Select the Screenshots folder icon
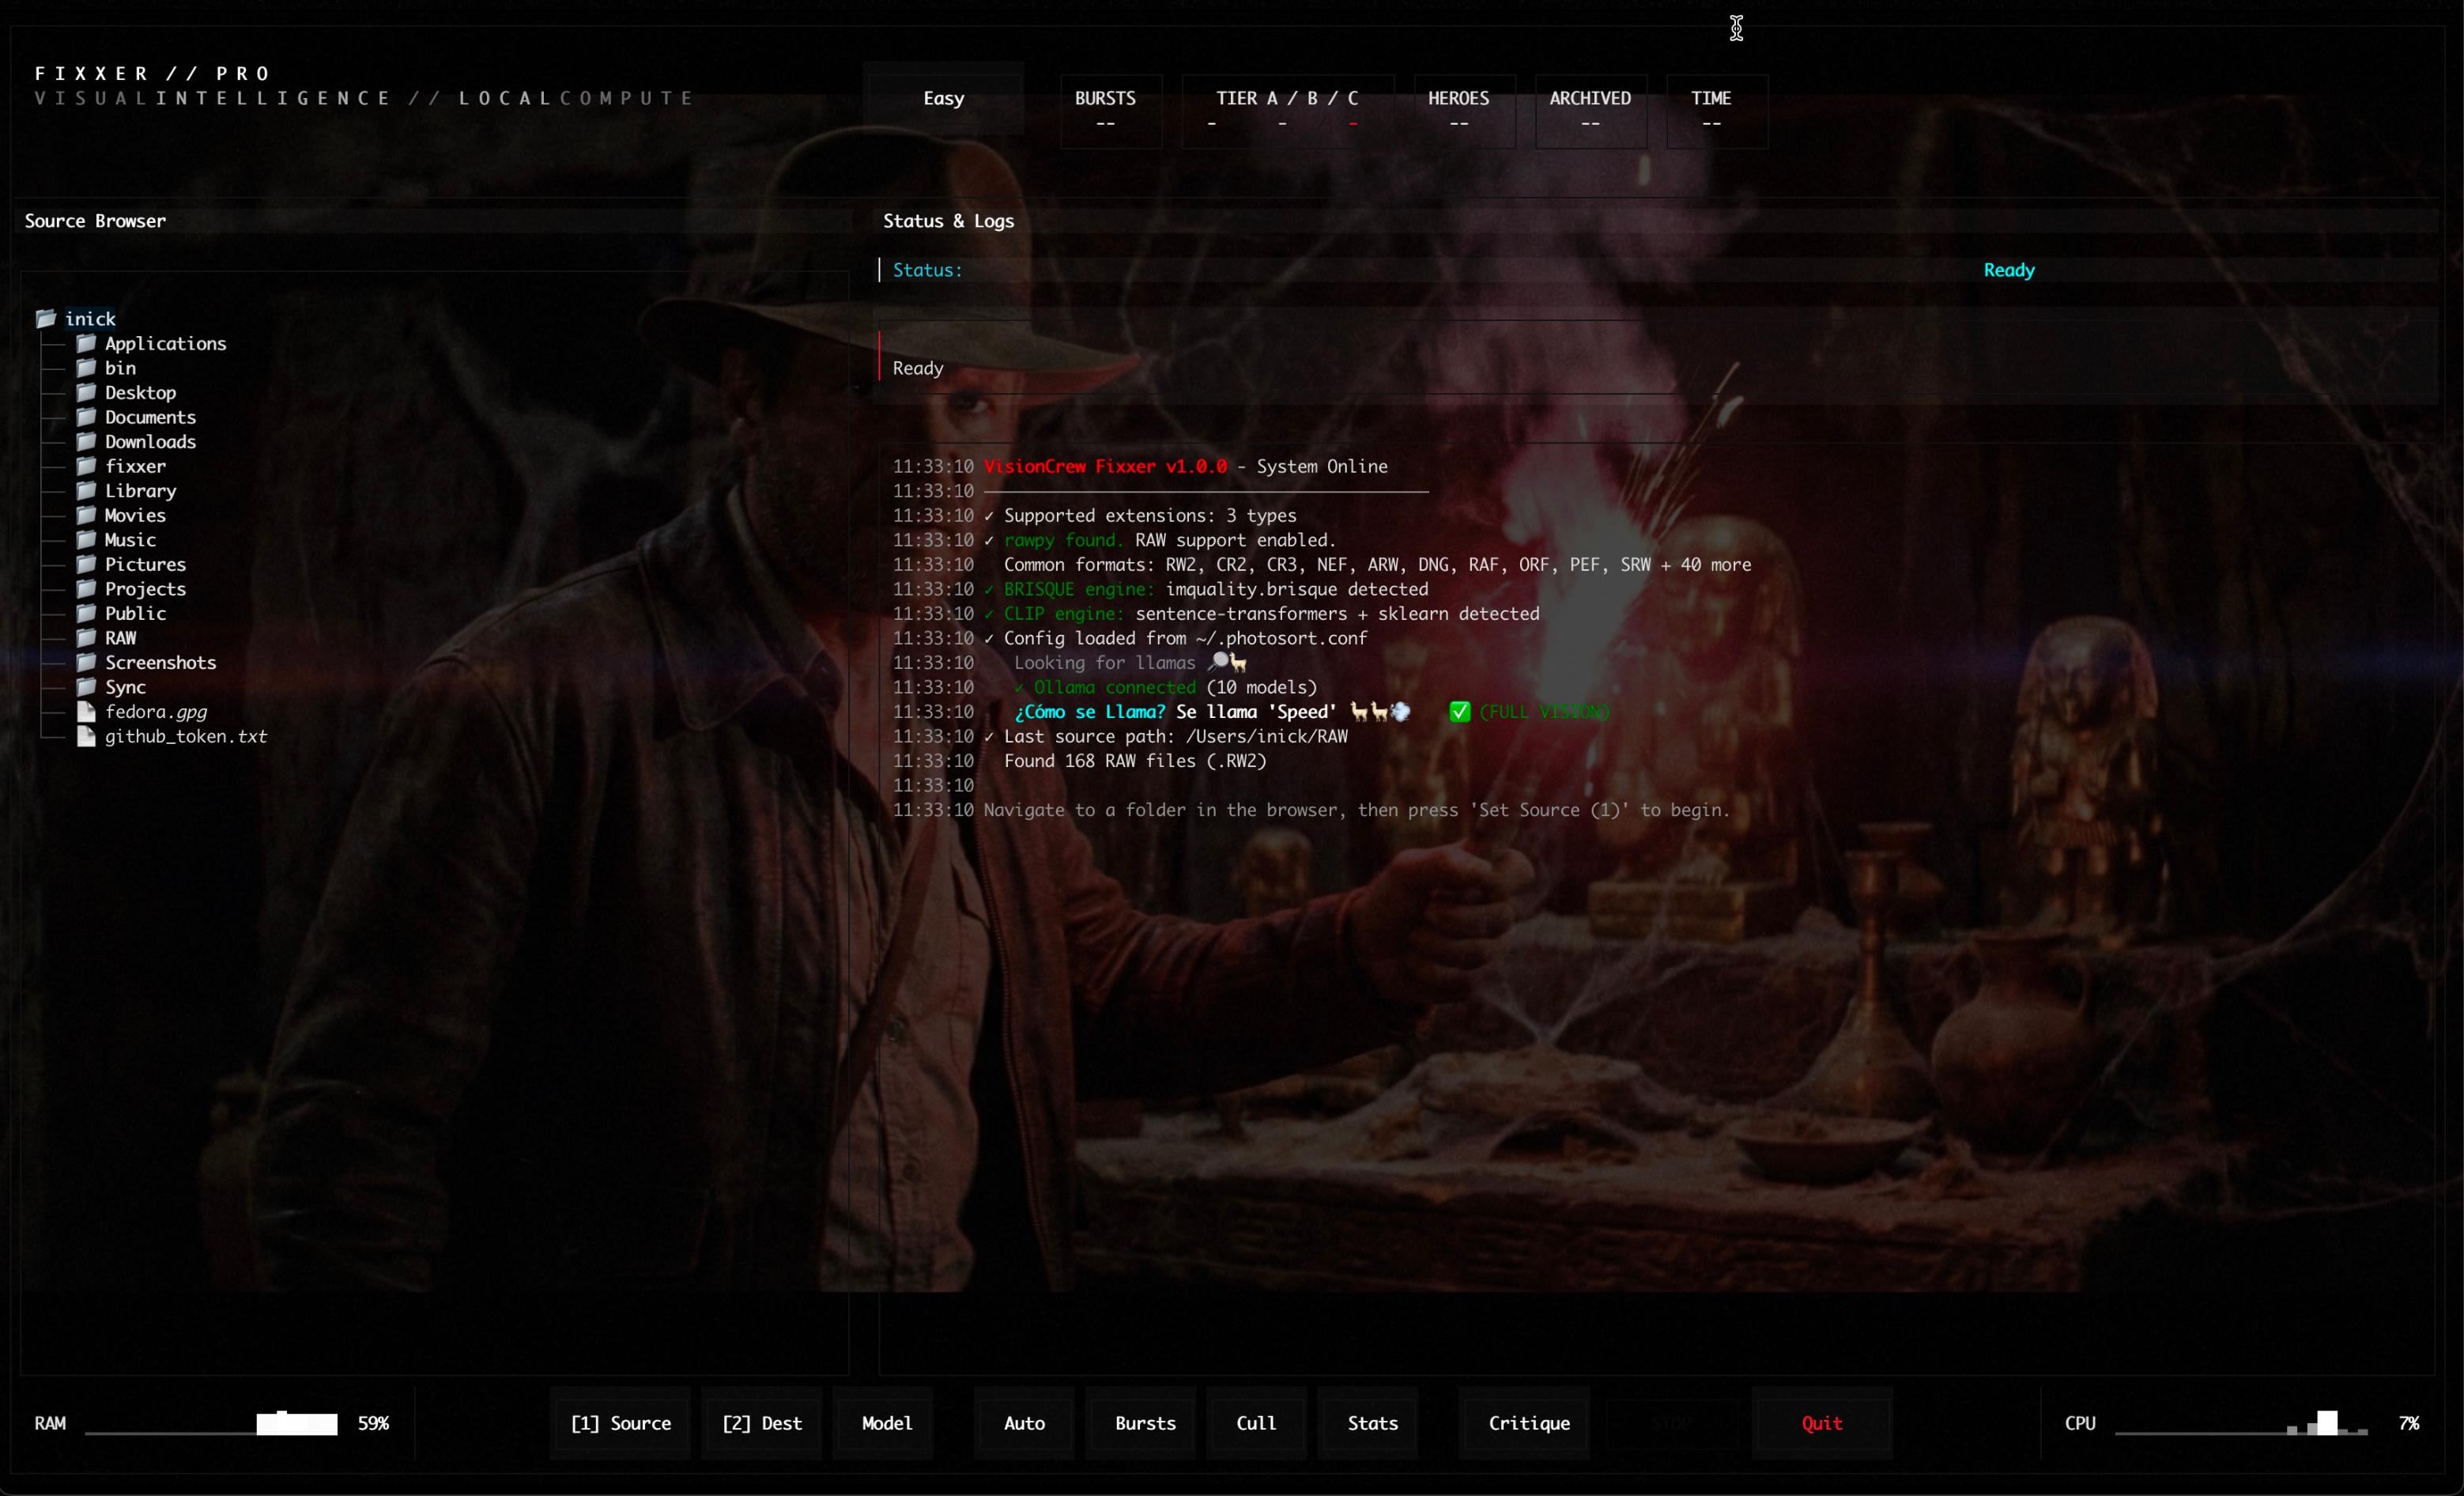This screenshot has width=2464, height=1496. pos(86,663)
